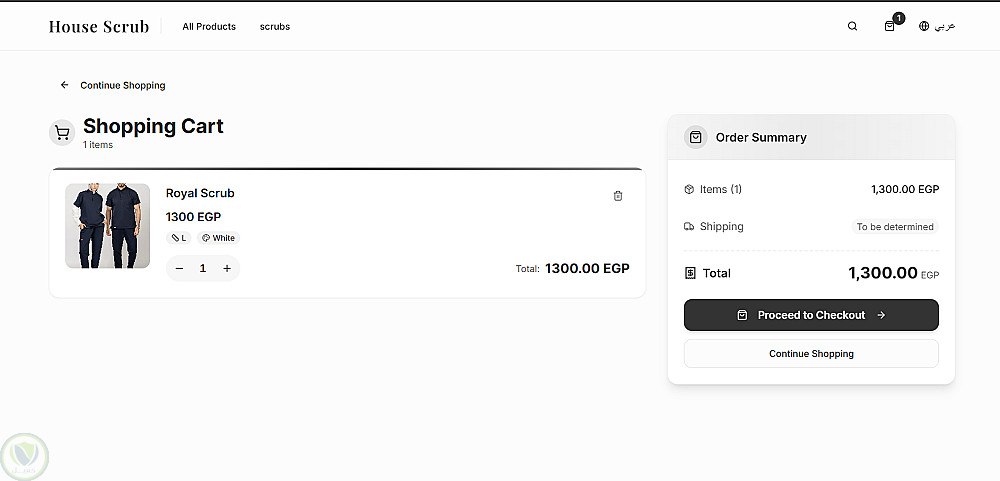Open the Royal Scrub product thumbnail

(x=107, y=226)
